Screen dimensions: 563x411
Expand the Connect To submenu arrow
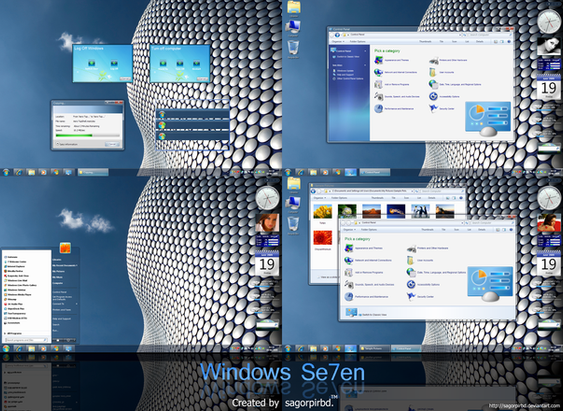coord(77,304)
